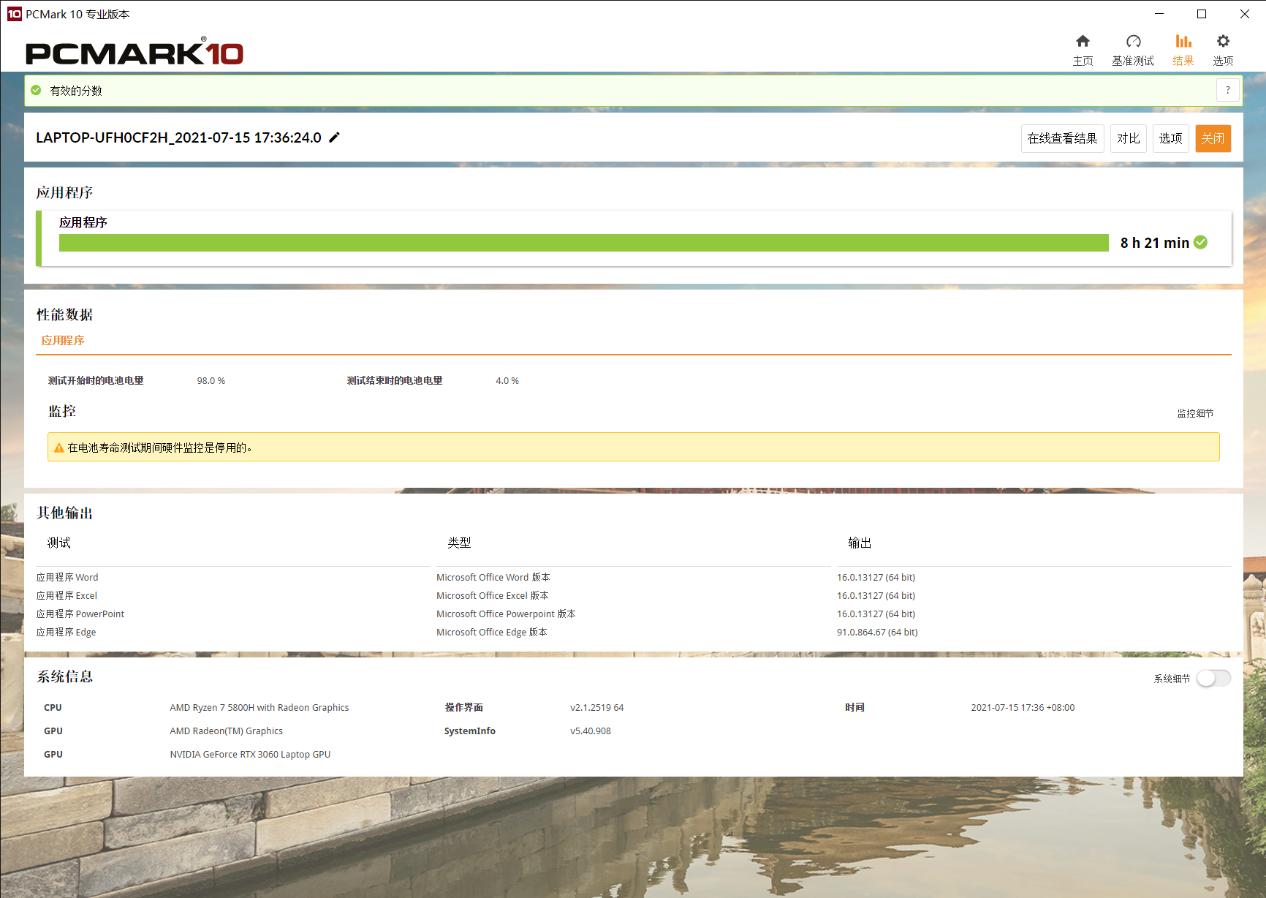Click the orange Close (关闭) button
The image size is (1266, 898).
[x=1213, y=139]
